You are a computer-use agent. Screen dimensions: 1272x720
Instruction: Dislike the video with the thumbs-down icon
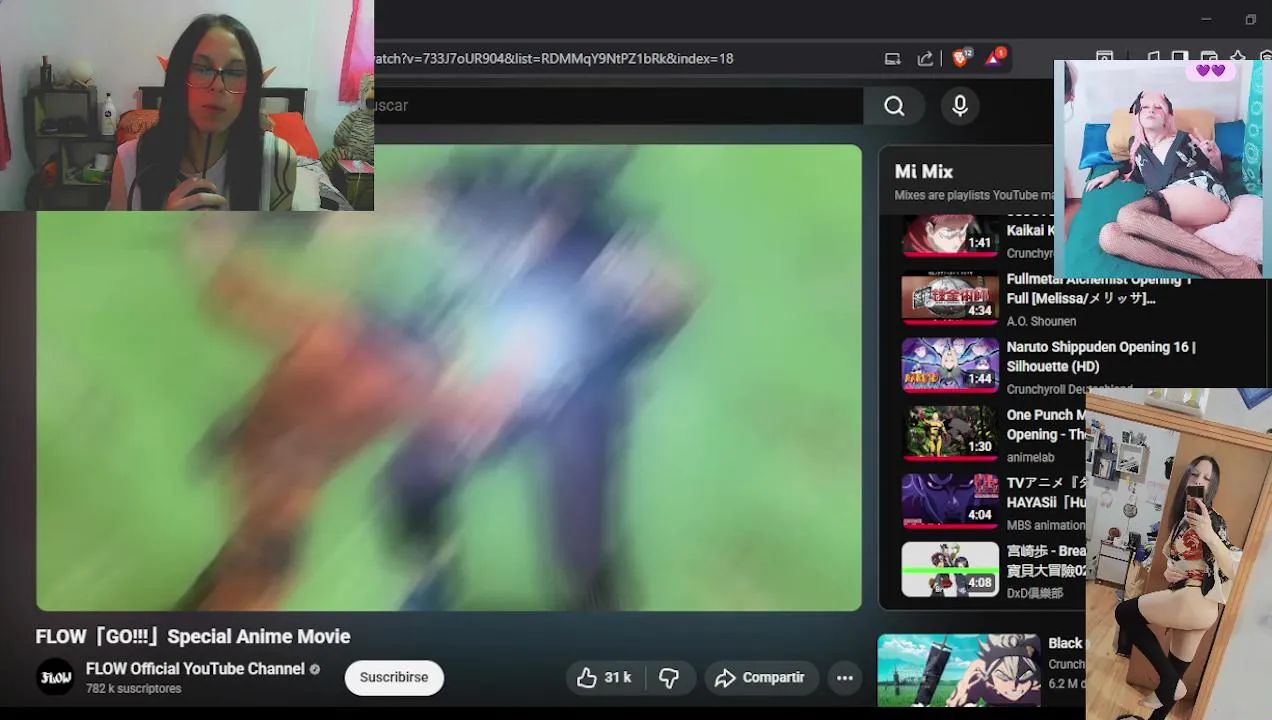tap(669, 678)
